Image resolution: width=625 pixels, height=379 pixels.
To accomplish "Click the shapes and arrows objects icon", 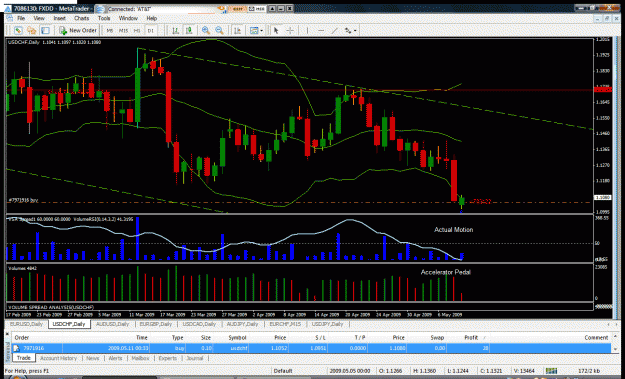I will (348, 30).
